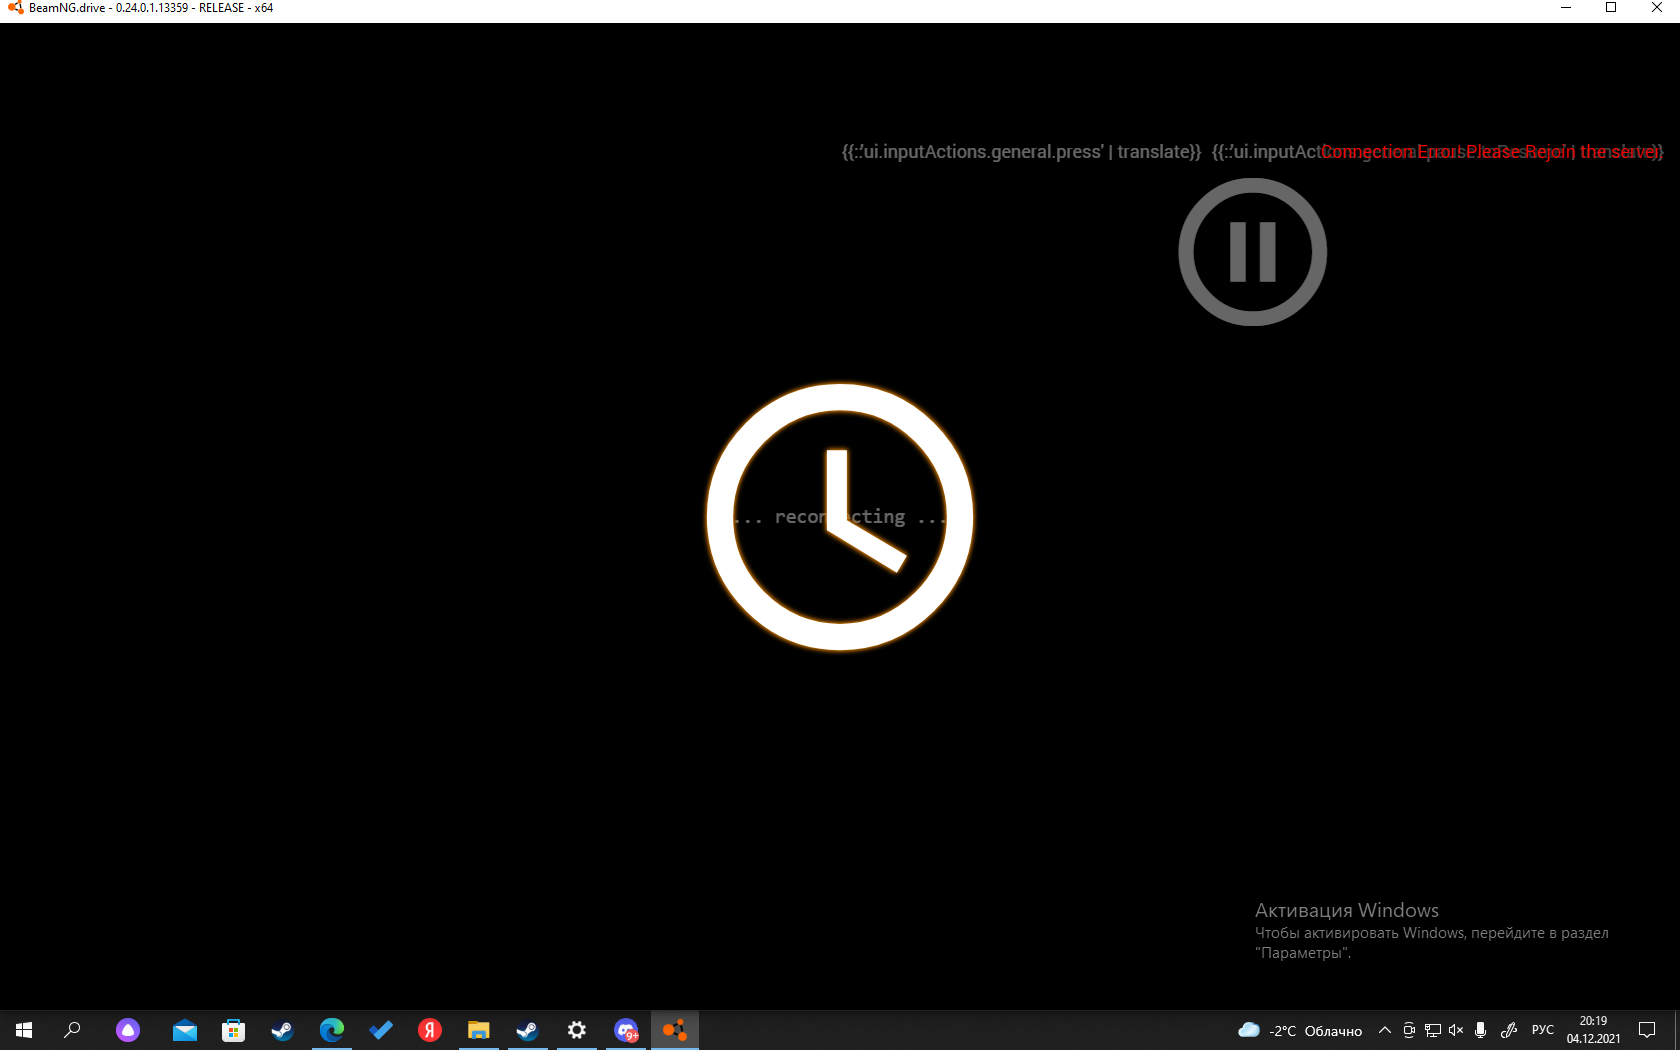The height and width of the screenshot is (1050, 1680).
Task: Minimize the BeamNG.drive window
Action: pyautogui.click(x=1566, y=8)
